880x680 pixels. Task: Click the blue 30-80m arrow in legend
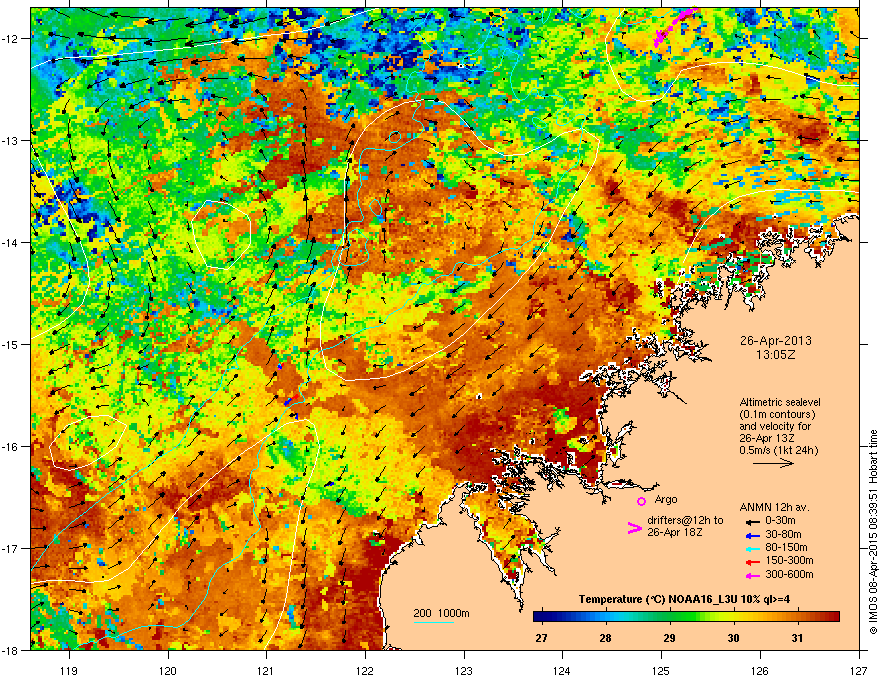tap(752, 535)
